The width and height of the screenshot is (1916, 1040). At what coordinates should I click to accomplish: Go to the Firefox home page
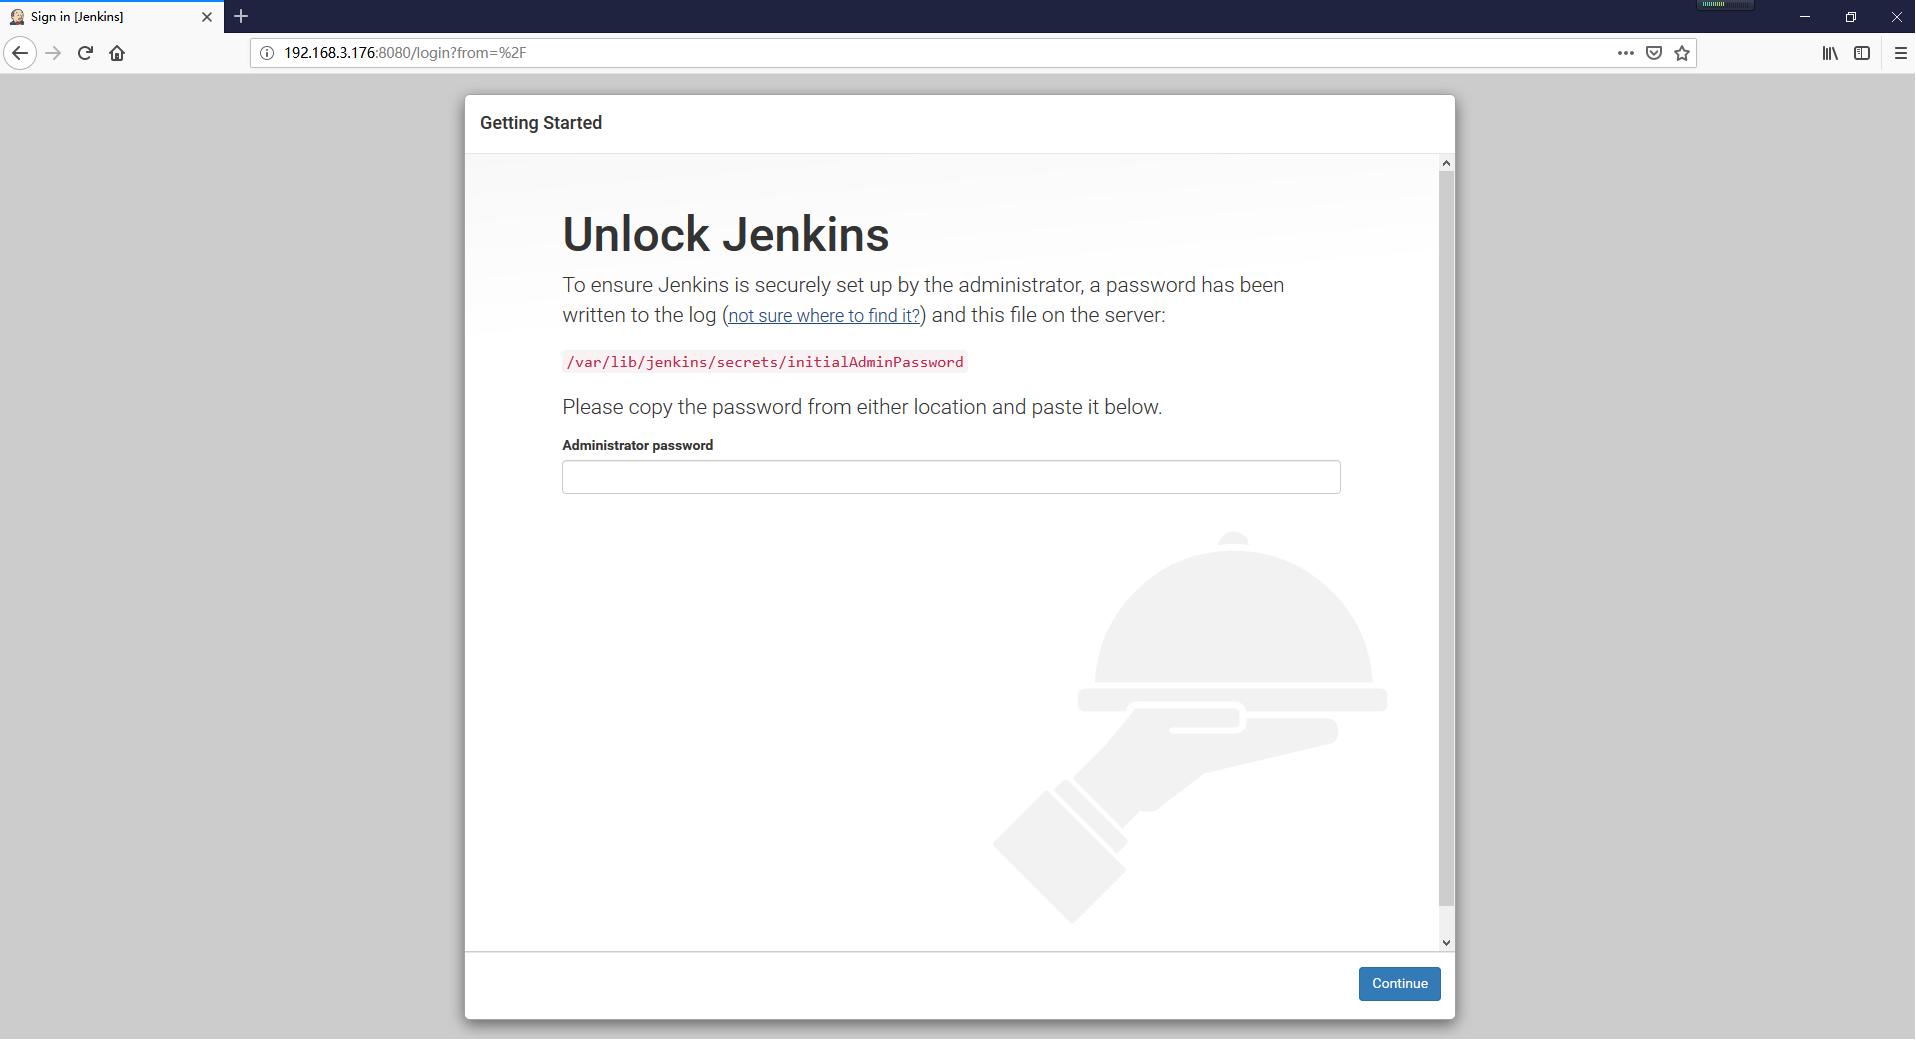tap(116, 53)
